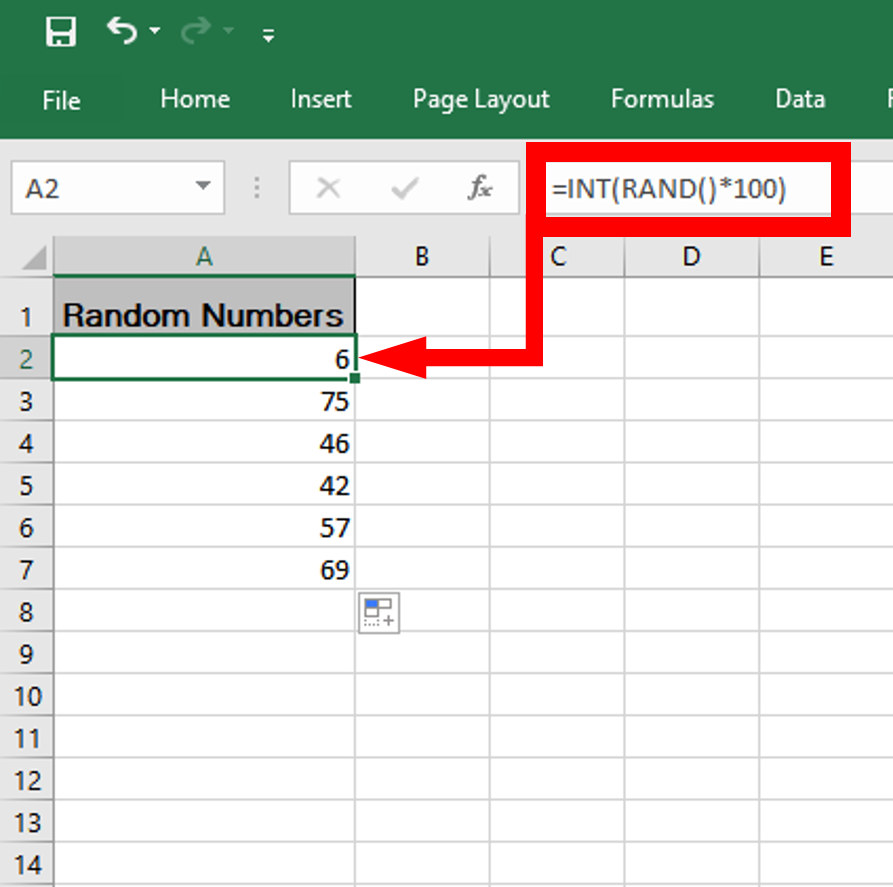Select row 2 header
The image size is (893, 887).
coord(26,359)
